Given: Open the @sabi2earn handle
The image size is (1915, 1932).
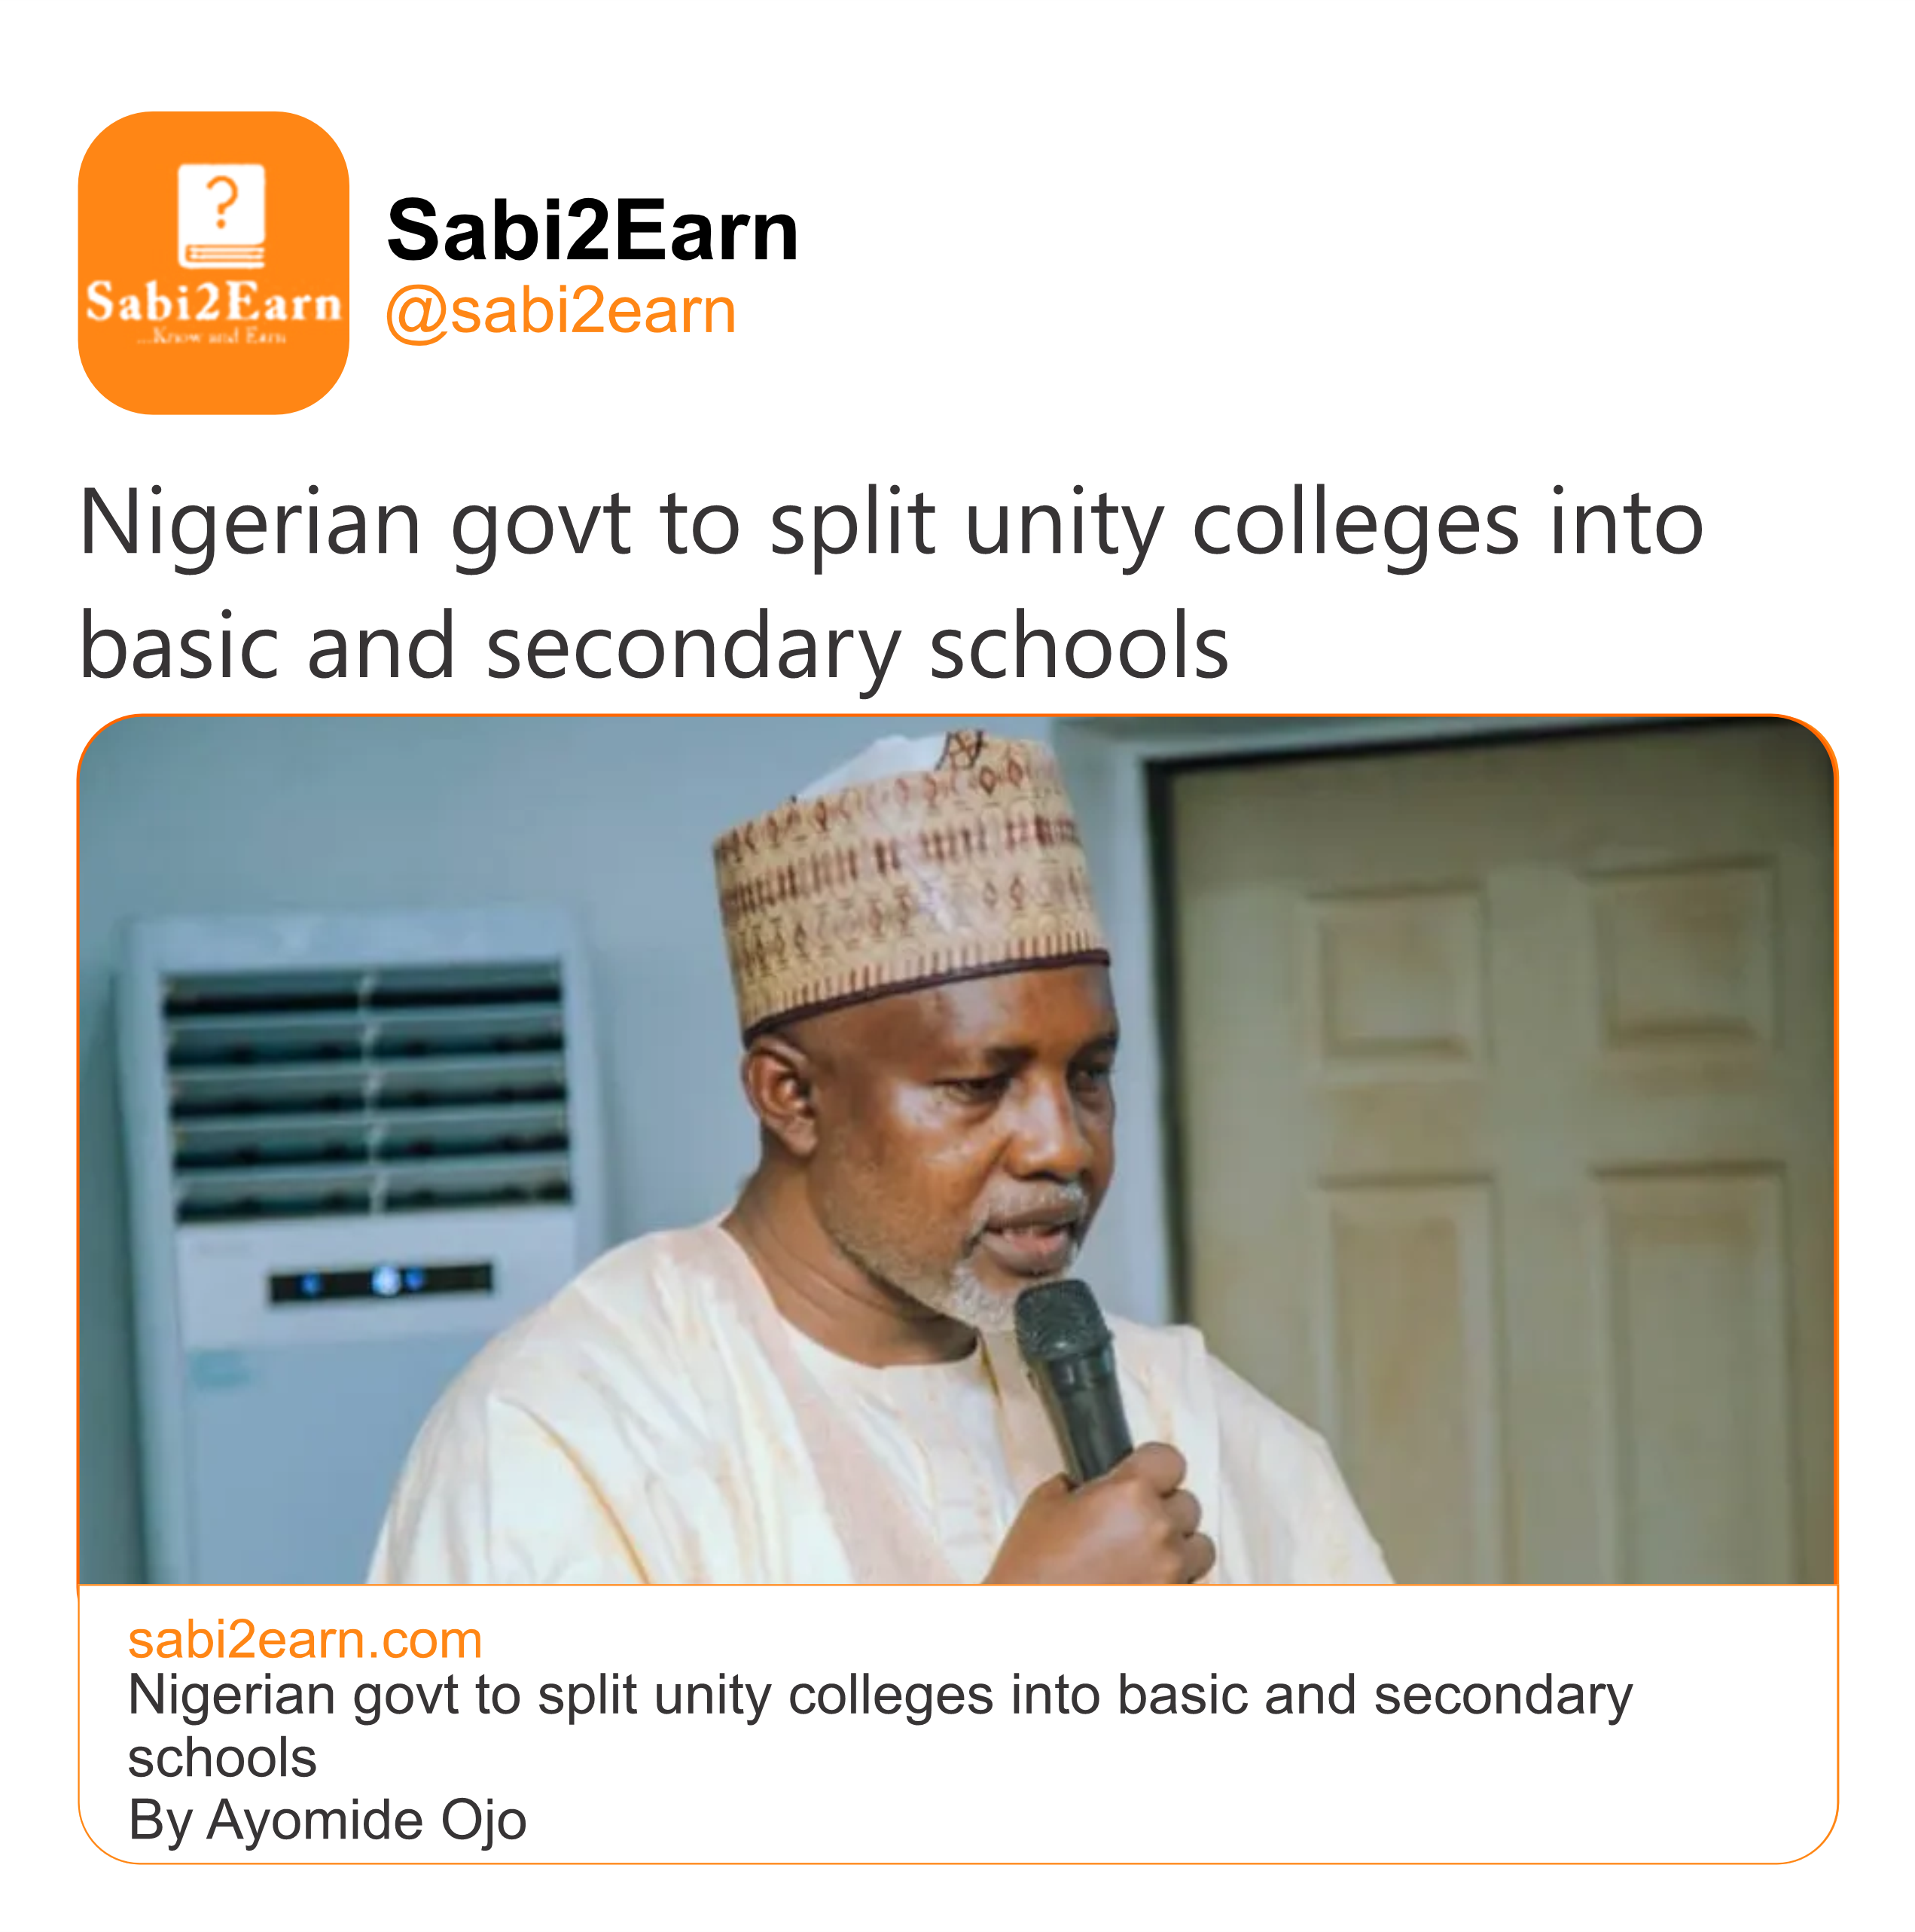Looking at the screenshot, I should 560,311.
